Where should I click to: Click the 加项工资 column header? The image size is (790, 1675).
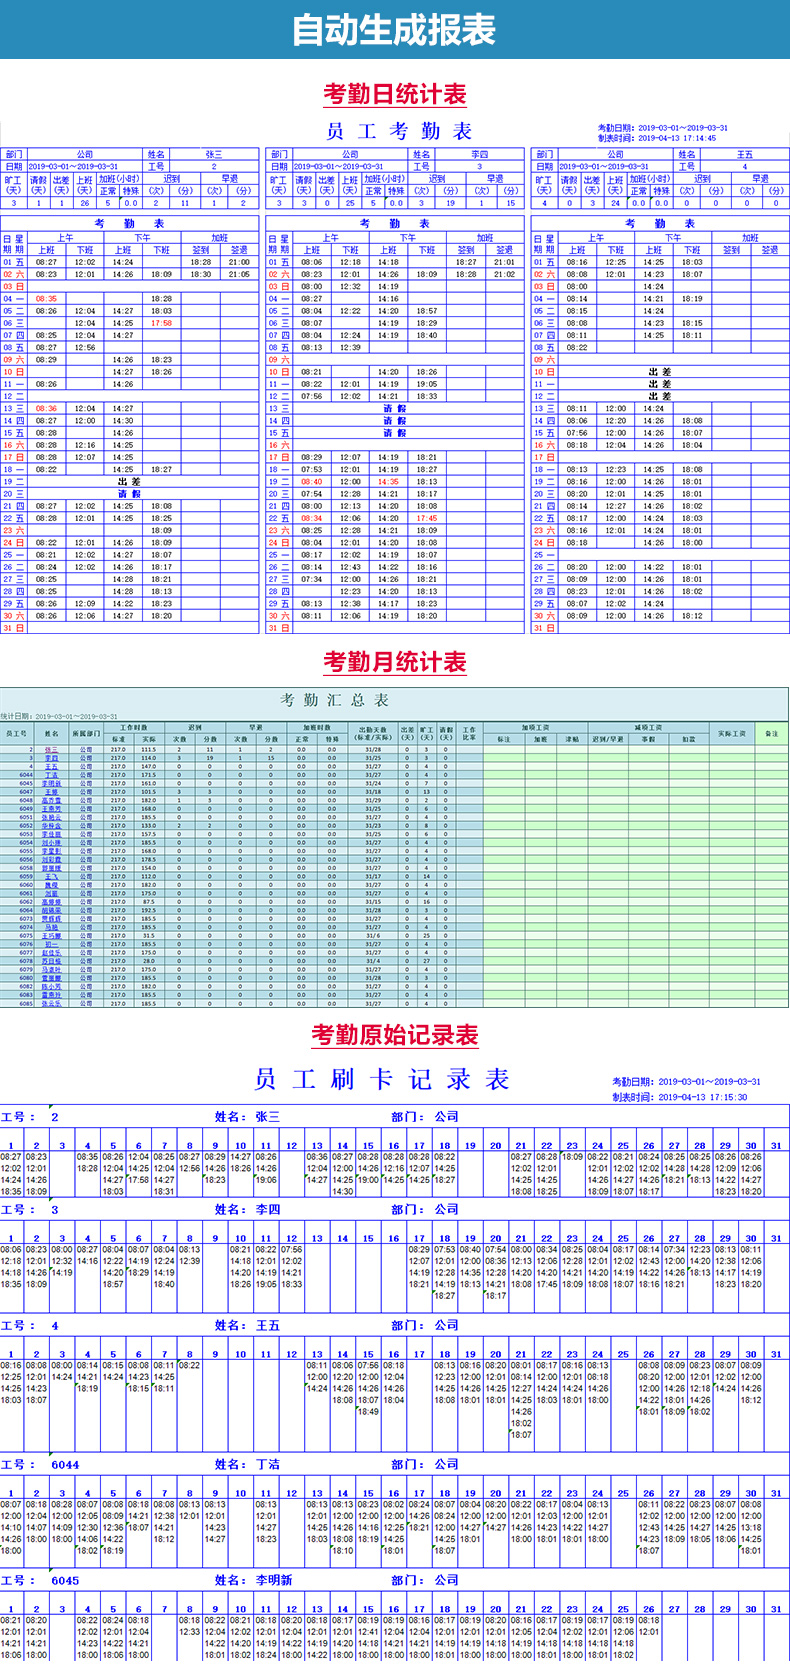pyautogui.click(x=535, y=727)
